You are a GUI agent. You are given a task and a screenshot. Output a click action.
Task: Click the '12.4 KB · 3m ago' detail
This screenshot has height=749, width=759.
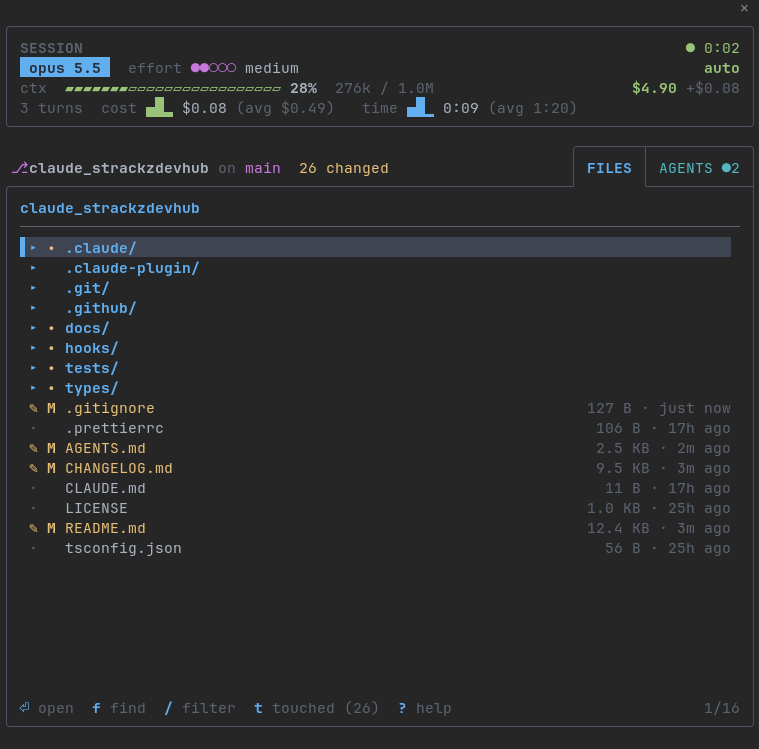[x=658, y=528]
